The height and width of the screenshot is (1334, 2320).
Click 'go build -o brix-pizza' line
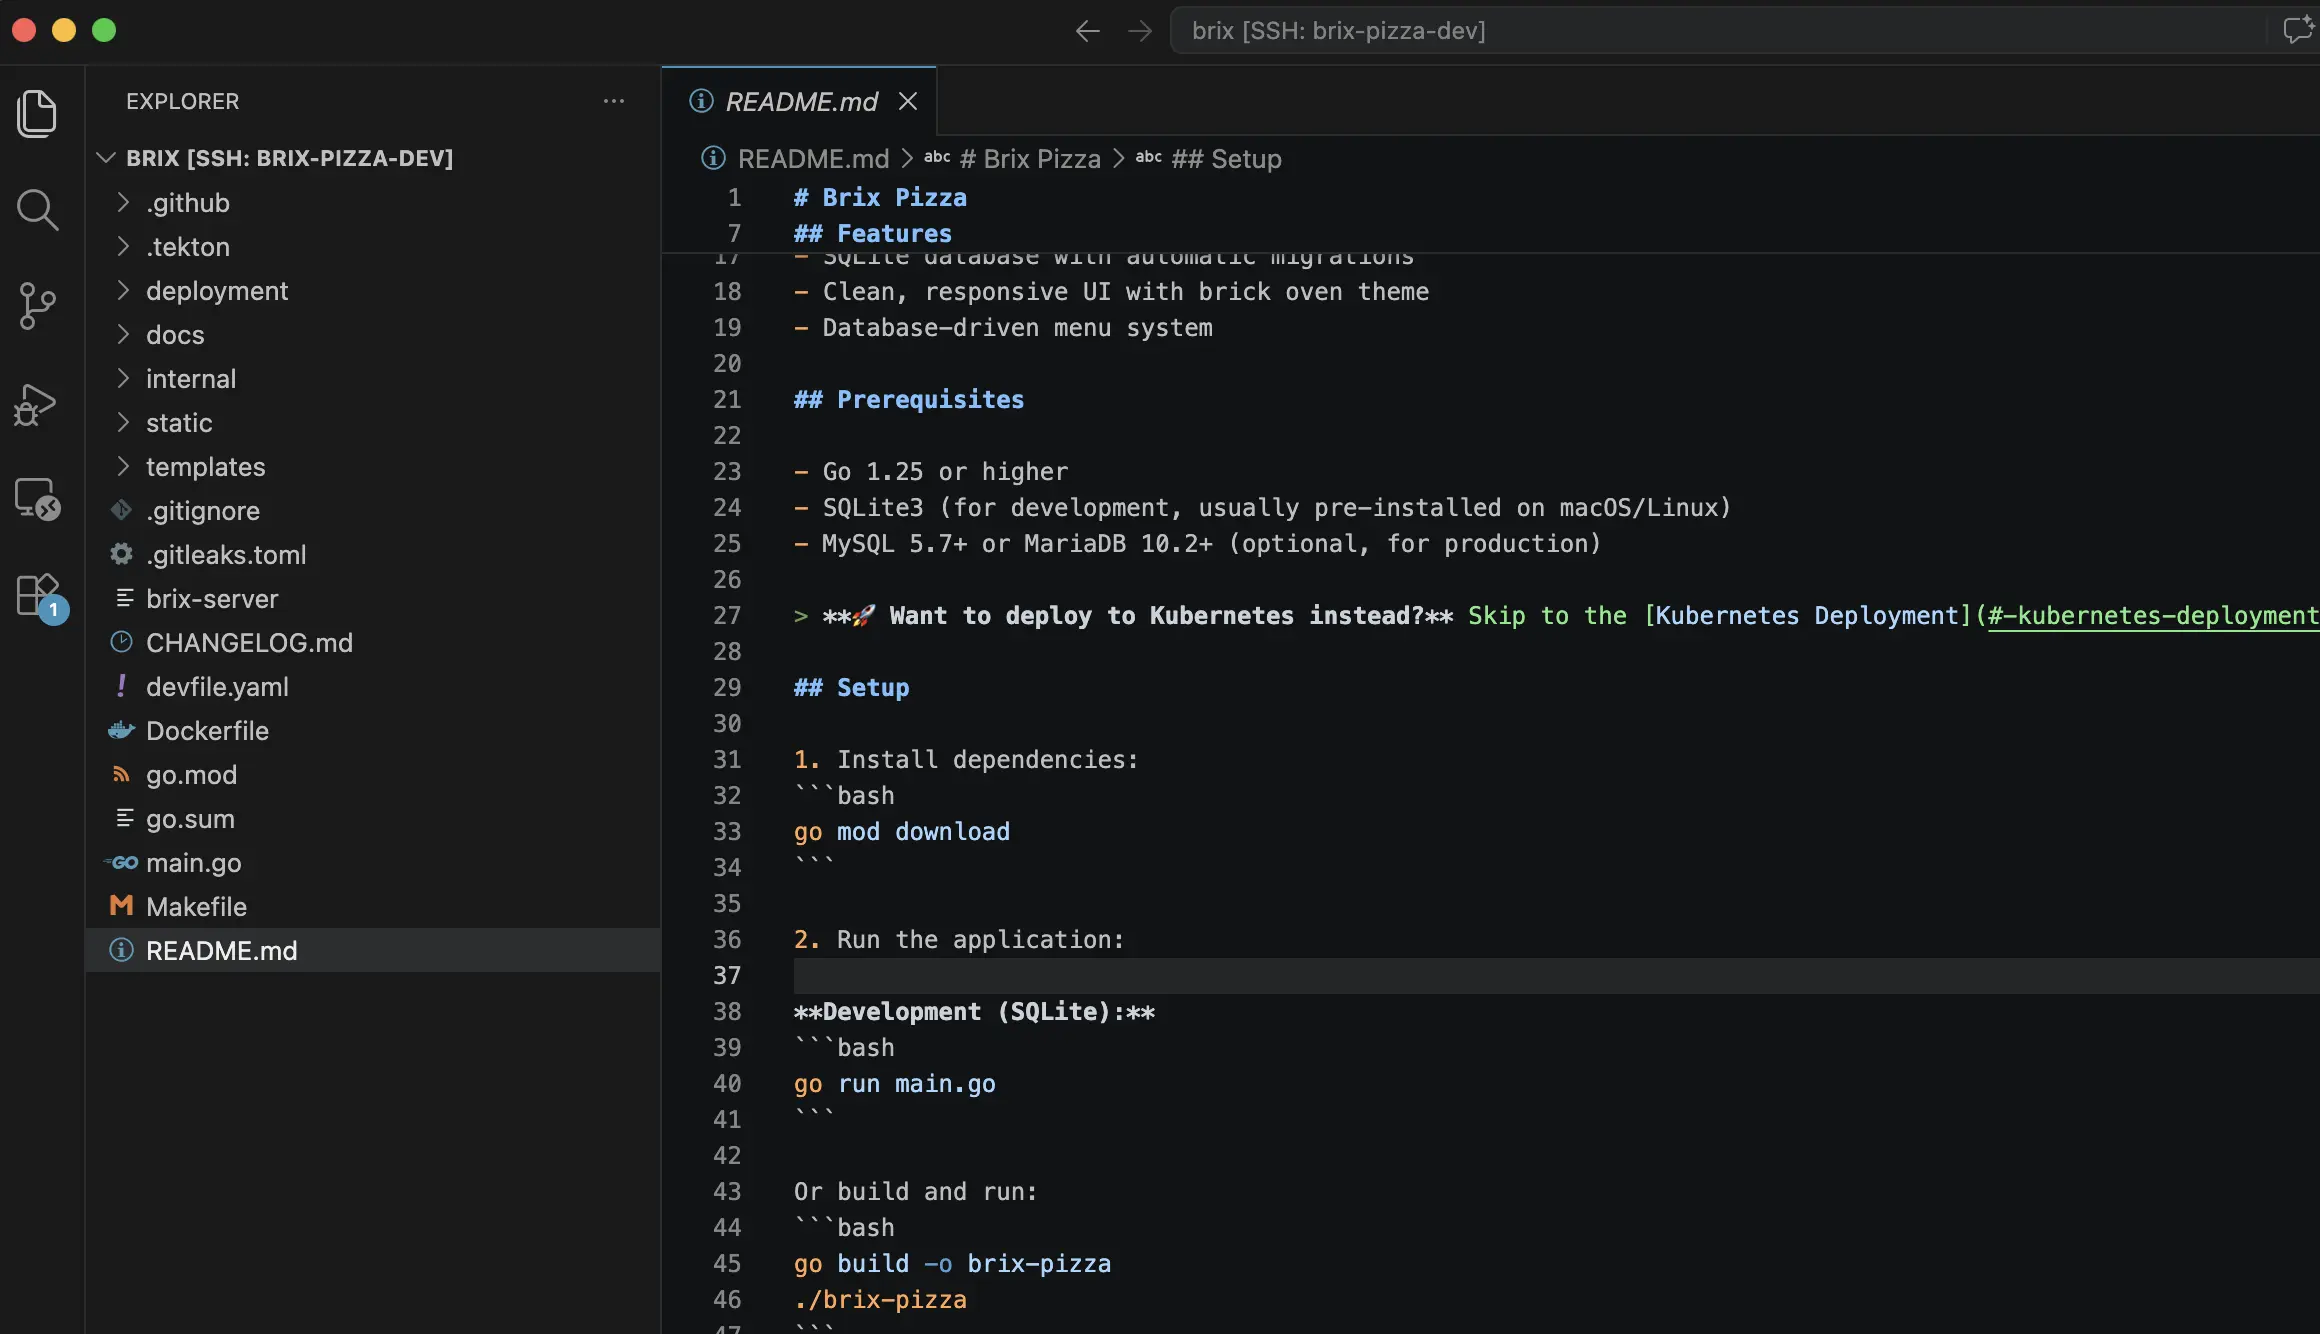click(x=952, y=1264)
